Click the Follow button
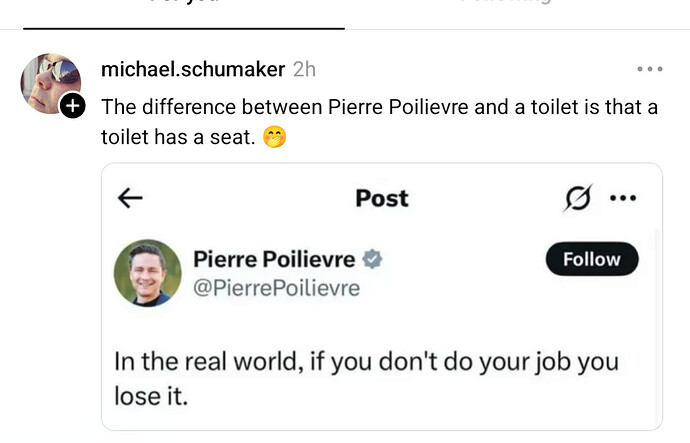Viewport: 690px width, 443px height. point(592,259)
